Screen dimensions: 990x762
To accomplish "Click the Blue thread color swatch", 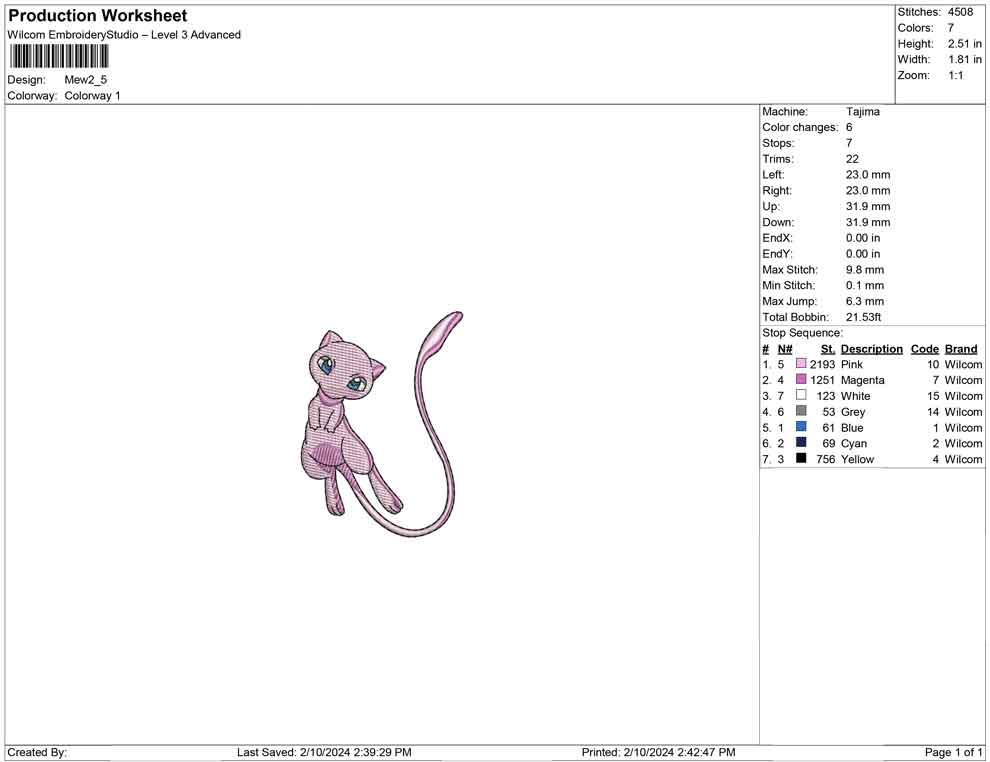I will (801, 427).
